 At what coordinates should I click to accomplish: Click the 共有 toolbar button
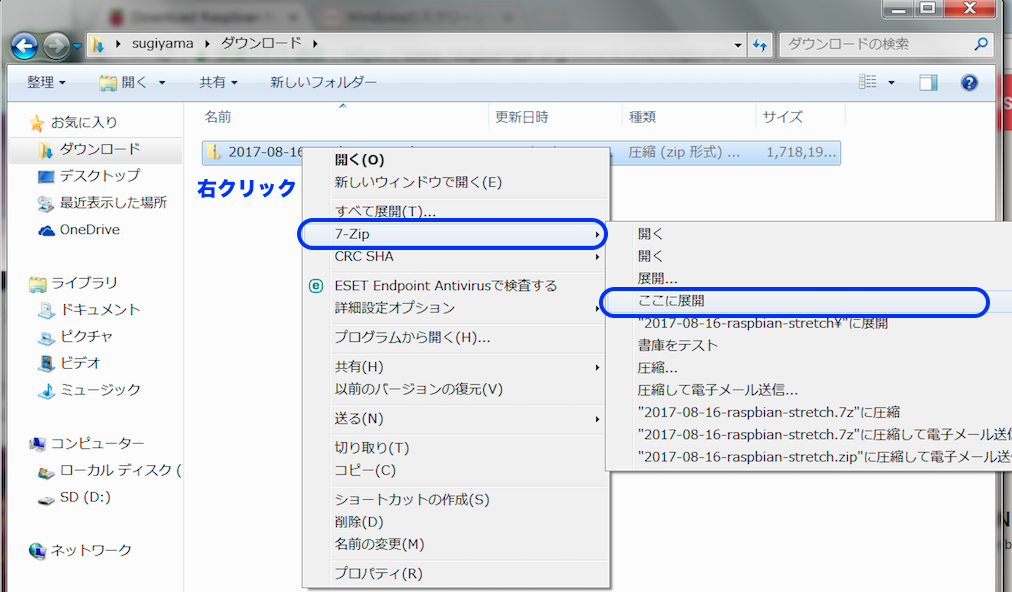218,83
